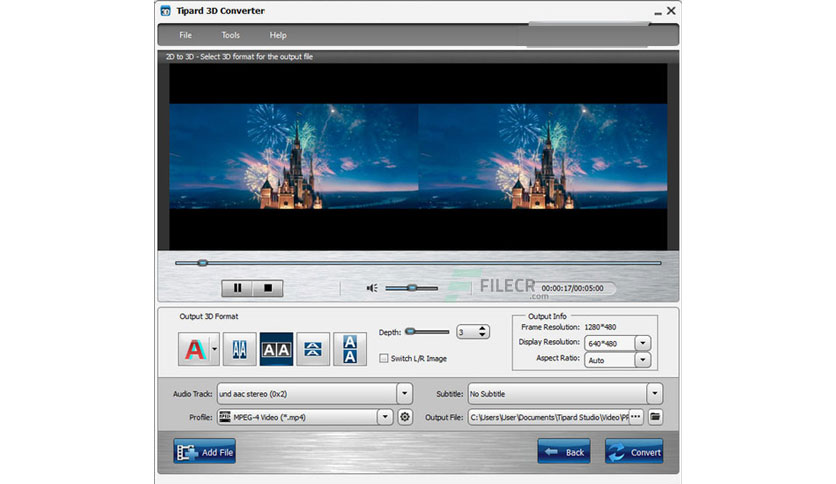The width and height of the screenshot is (836, 484).
Task: Choose Side by Side half-width 3D format
Action: point(239,349)
